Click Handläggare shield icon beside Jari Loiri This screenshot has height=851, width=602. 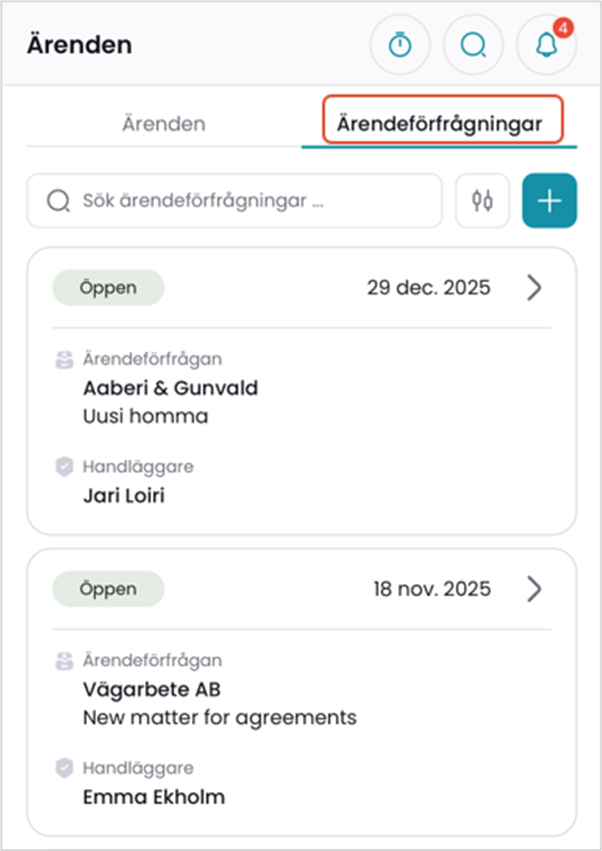click(x=64, y=466)
